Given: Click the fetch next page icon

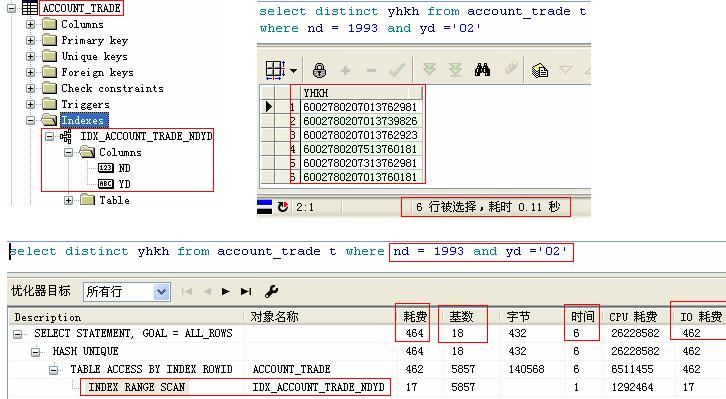Looking at the screenshot, I should 429,70.
